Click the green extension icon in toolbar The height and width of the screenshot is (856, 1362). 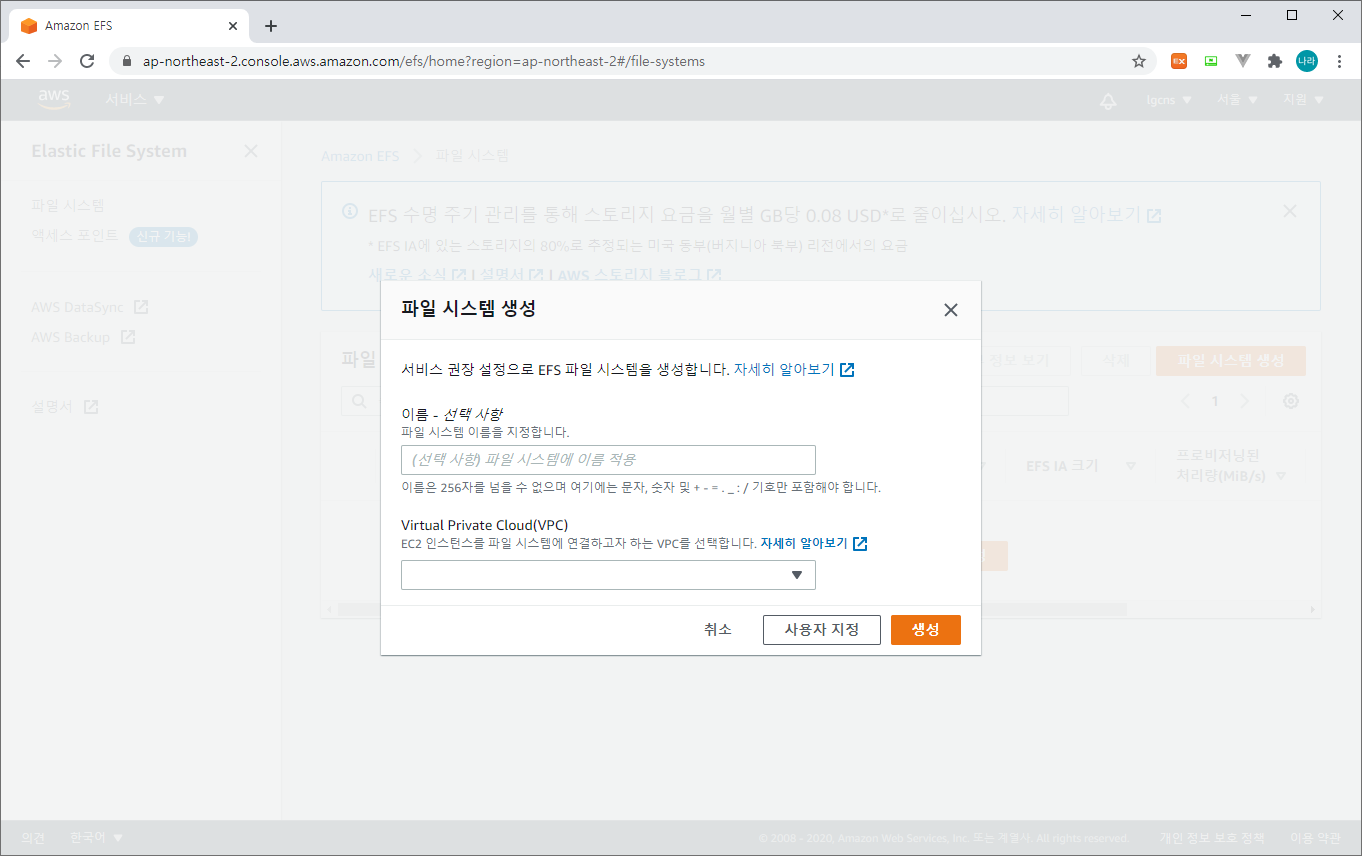[x=1211, y=61]
